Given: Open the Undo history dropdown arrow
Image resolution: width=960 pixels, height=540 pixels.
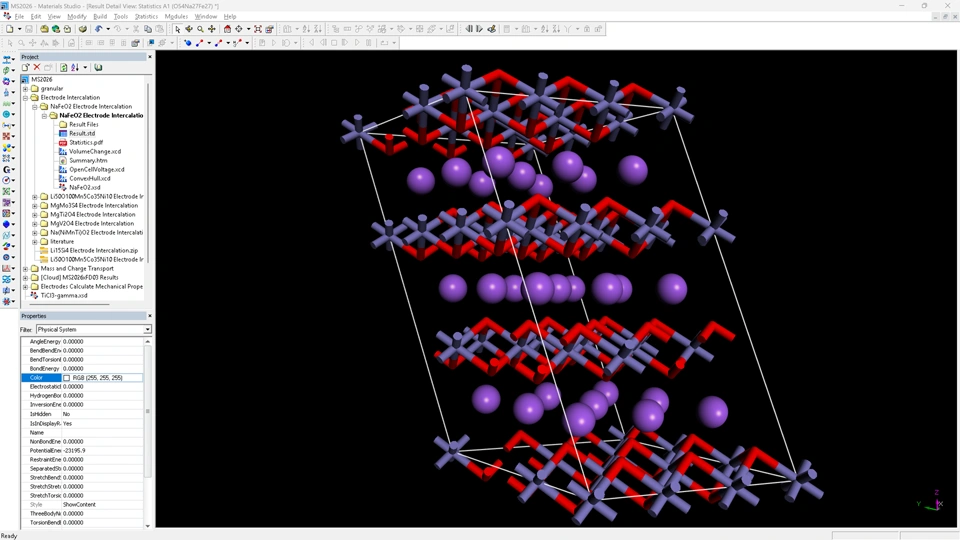Looking at the screenshot, I should (108, 29).
